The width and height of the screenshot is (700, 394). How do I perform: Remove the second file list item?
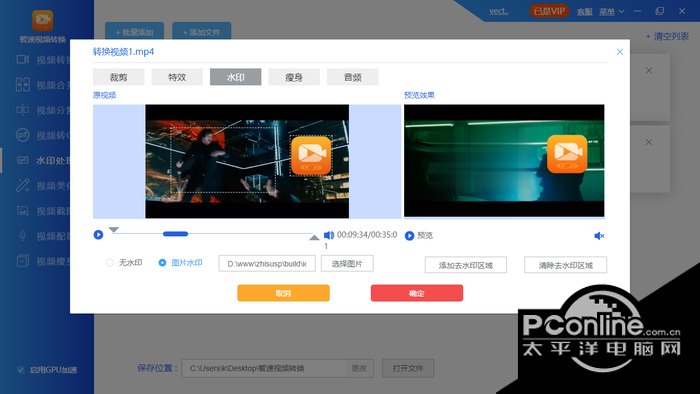click(649, 142)
